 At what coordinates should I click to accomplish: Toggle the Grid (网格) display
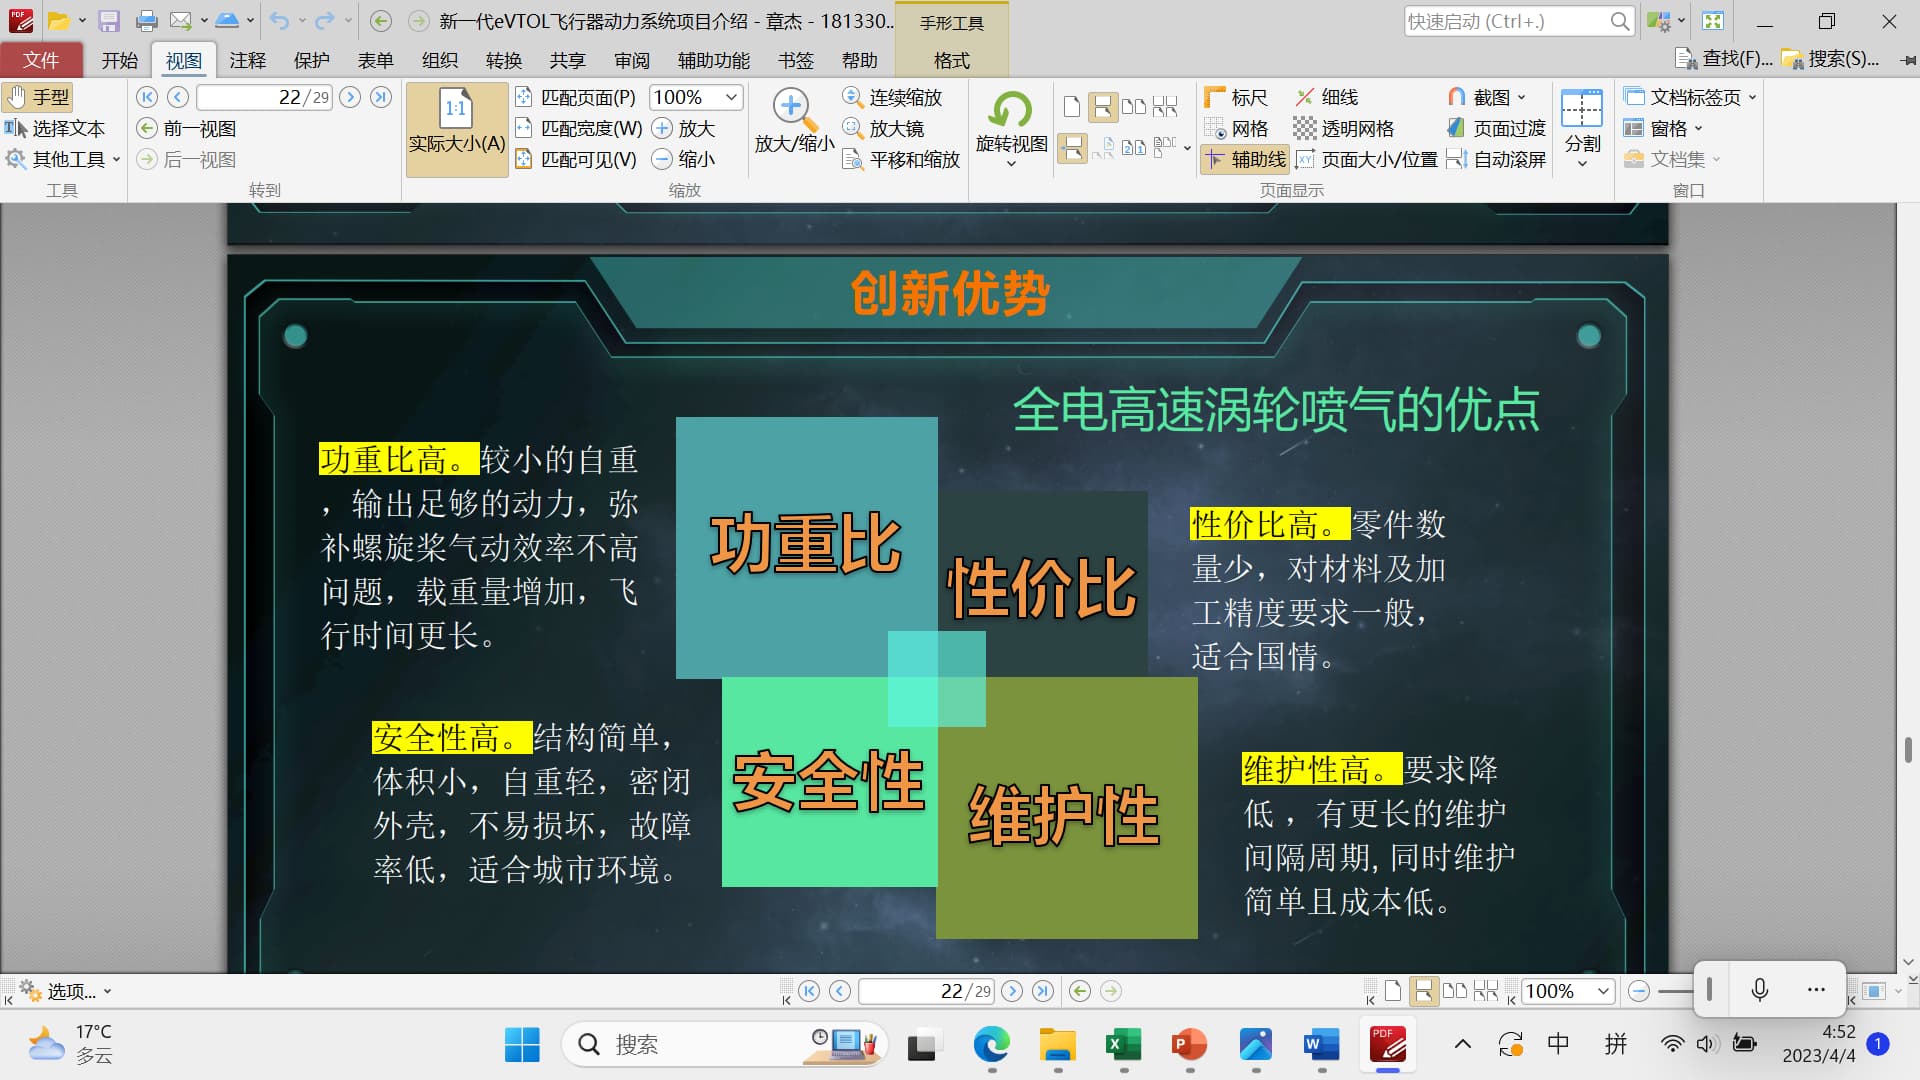1236,128
